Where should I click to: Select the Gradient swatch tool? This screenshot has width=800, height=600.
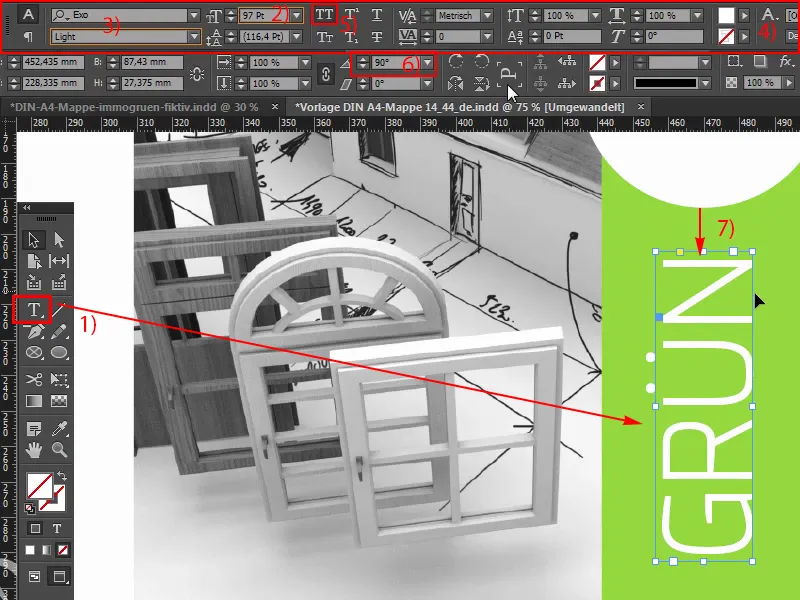click(34, 401)
